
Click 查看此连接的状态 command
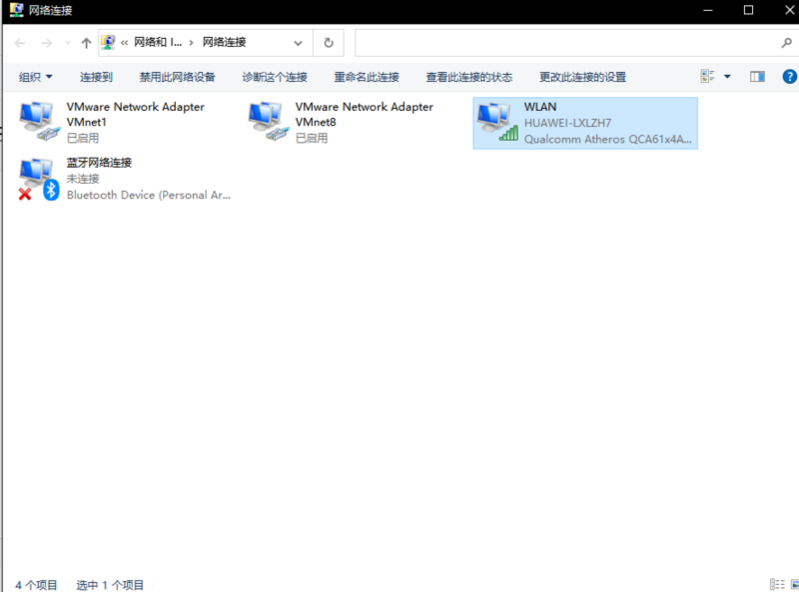pos(469,77)
